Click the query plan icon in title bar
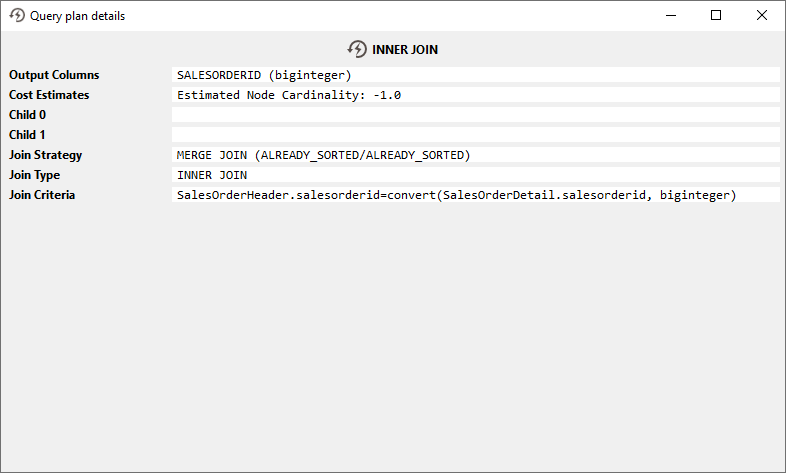The height and width of the screenshot is (473, 786). [x=17, y=16]
